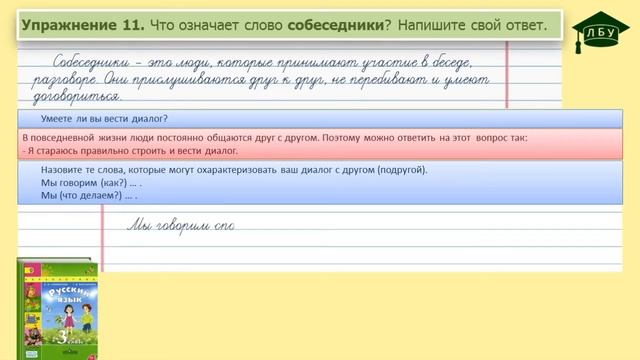Click the line "Назовите те слова, которые могут охарактеризовать"

(x=234, y=170)
